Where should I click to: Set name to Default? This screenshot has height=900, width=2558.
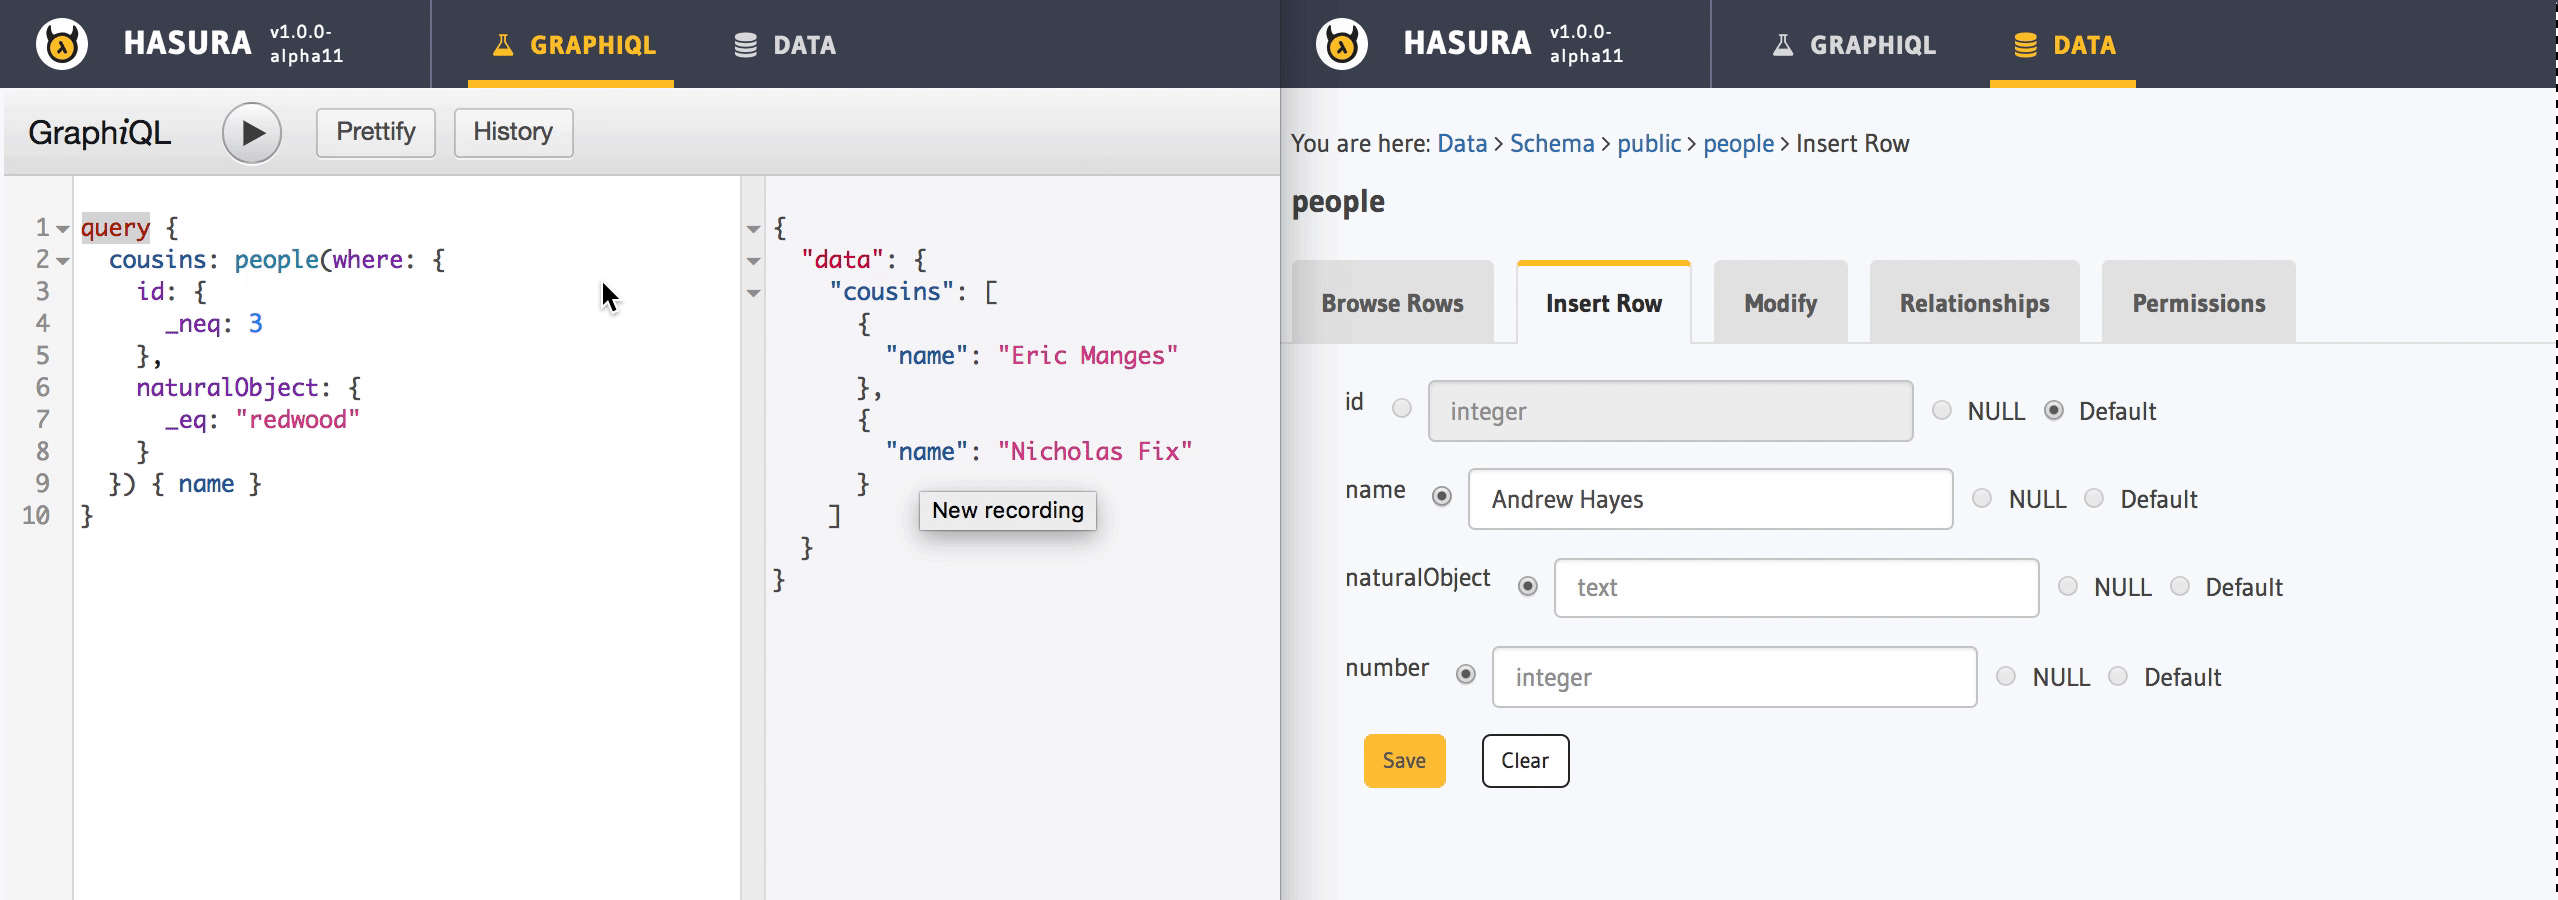[2094, 498]
